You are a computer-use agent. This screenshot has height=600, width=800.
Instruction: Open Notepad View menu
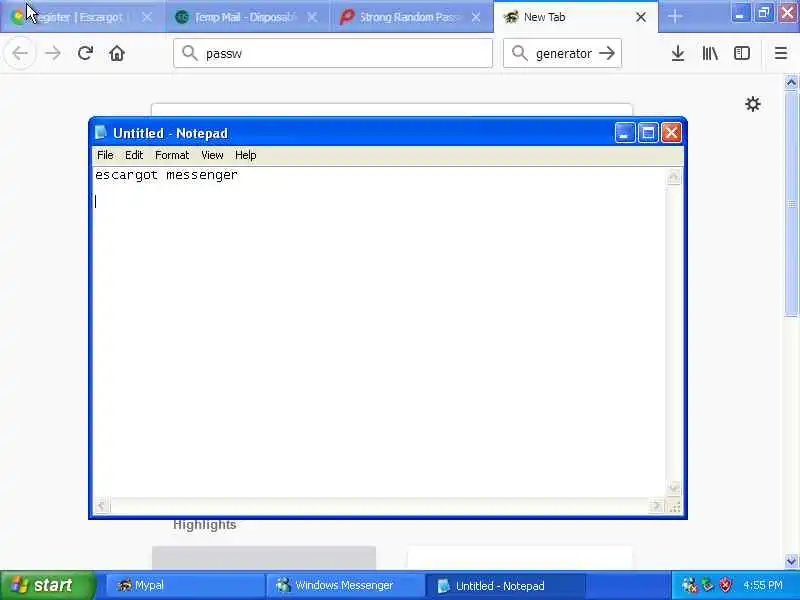[212, 155]
